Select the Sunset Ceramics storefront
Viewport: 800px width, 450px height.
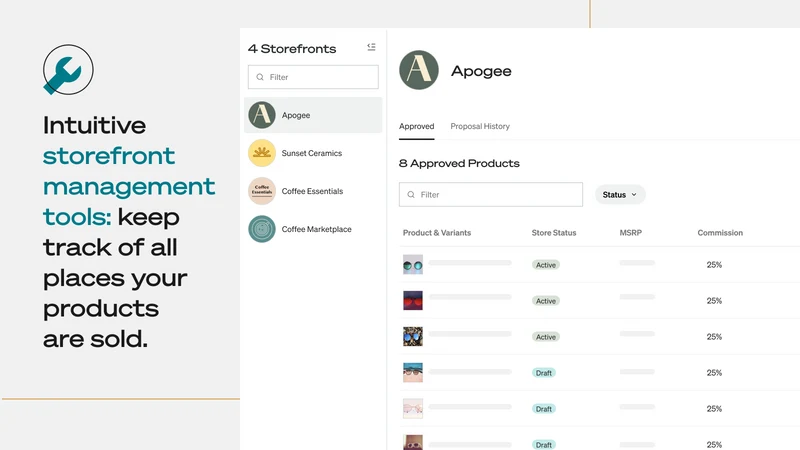coord(313,153)
